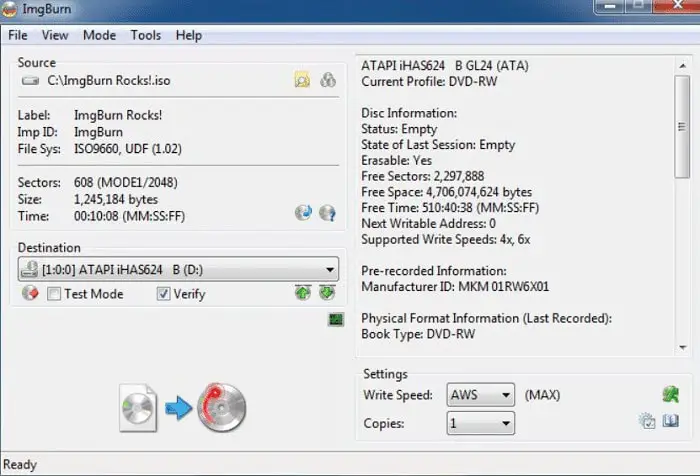Click the Time value 00:10:08 (MM:SS:FF)
This screenshot has height=476, width=700.
(129, 216)
